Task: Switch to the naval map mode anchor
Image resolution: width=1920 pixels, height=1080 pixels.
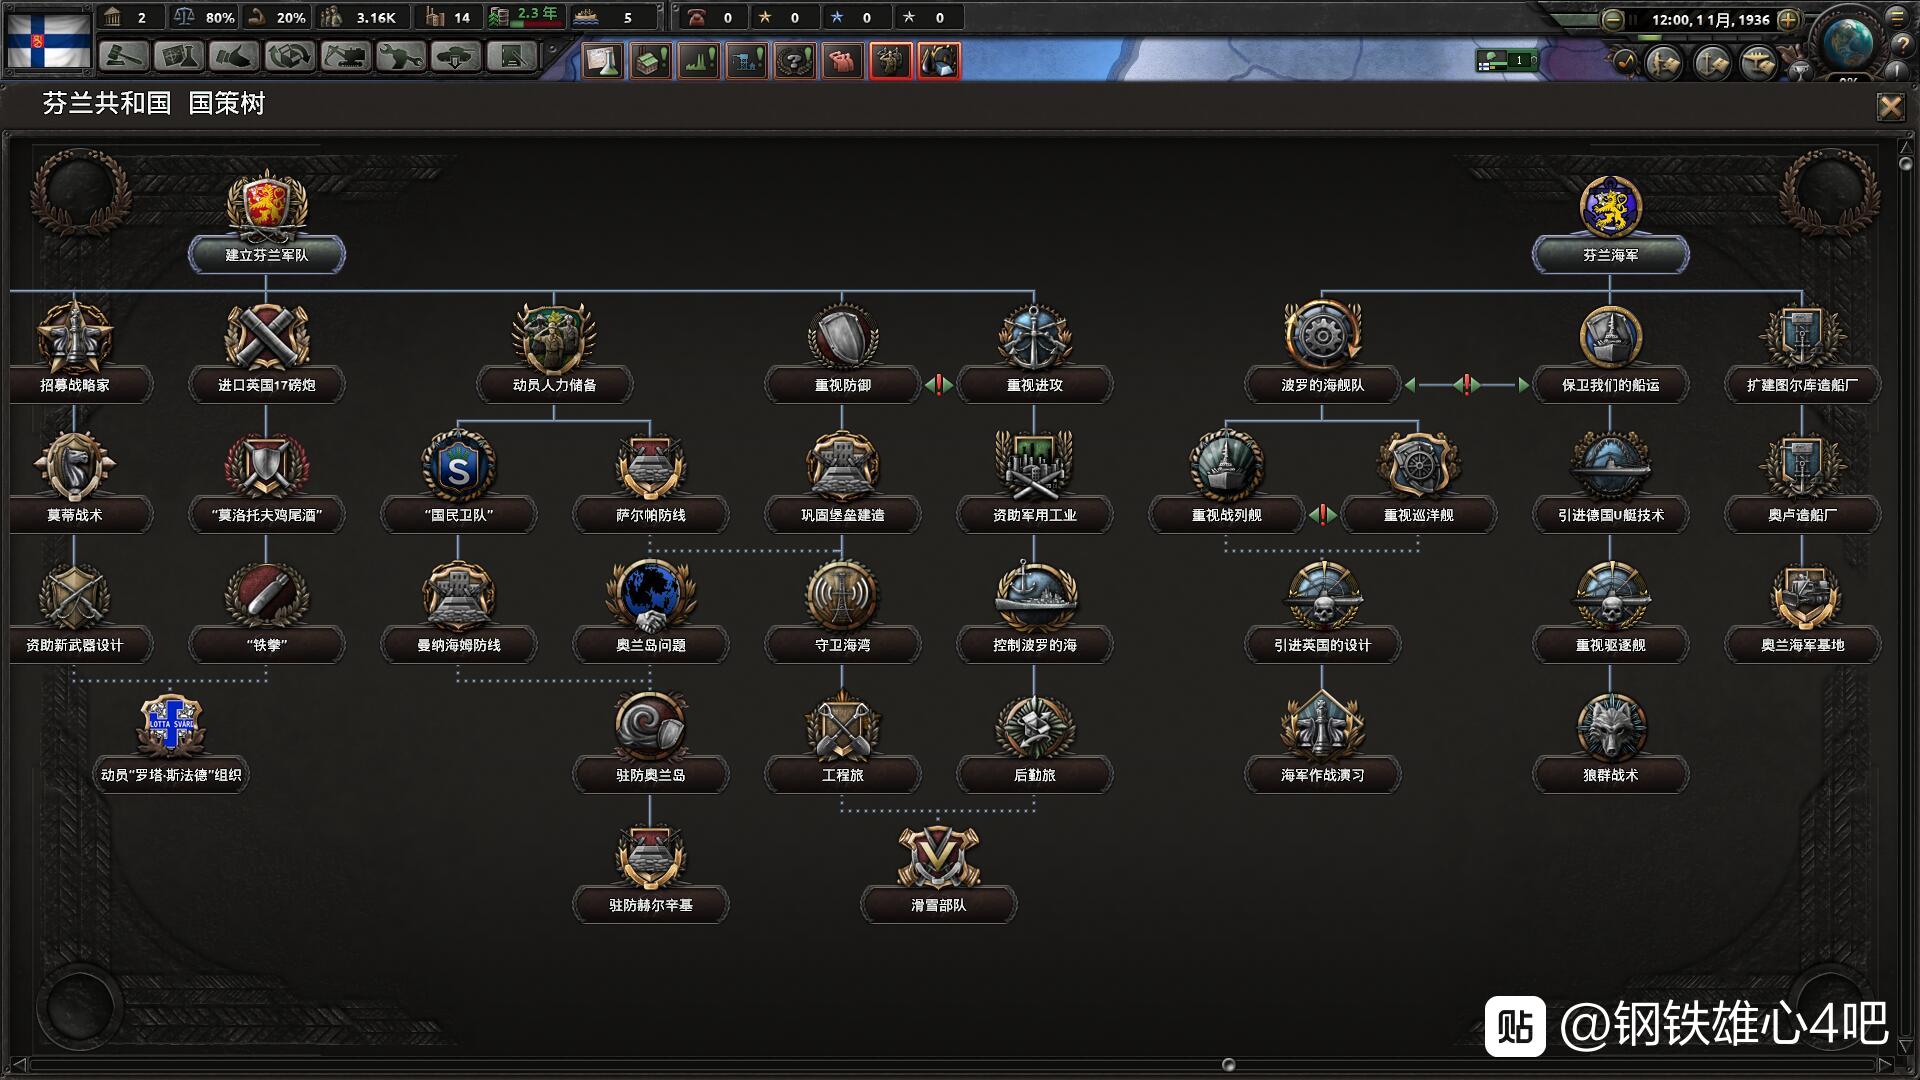Action: (x=1711, y=63)
